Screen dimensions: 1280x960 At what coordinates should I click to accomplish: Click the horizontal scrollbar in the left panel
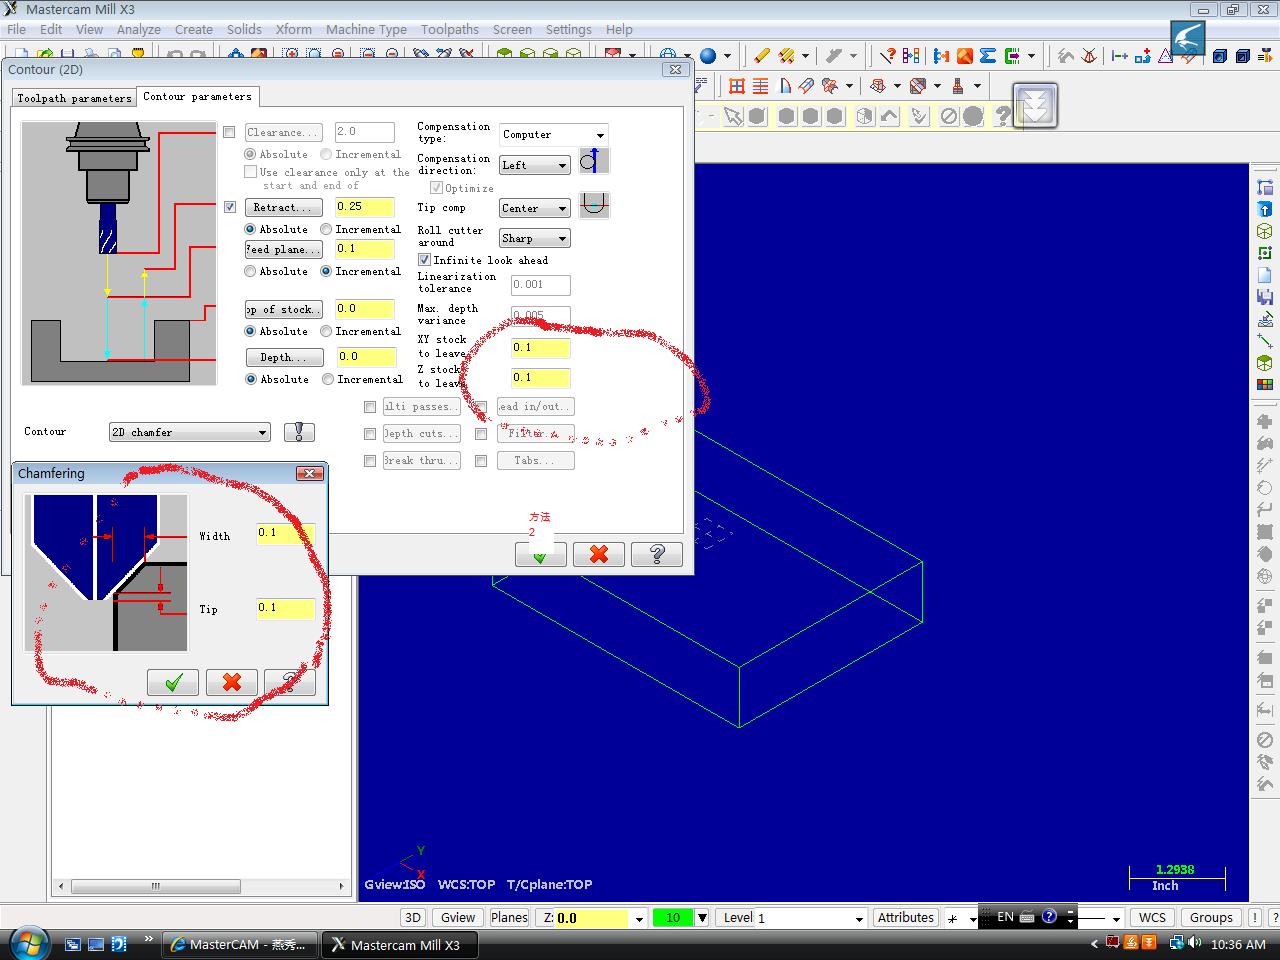pos(201,886)
